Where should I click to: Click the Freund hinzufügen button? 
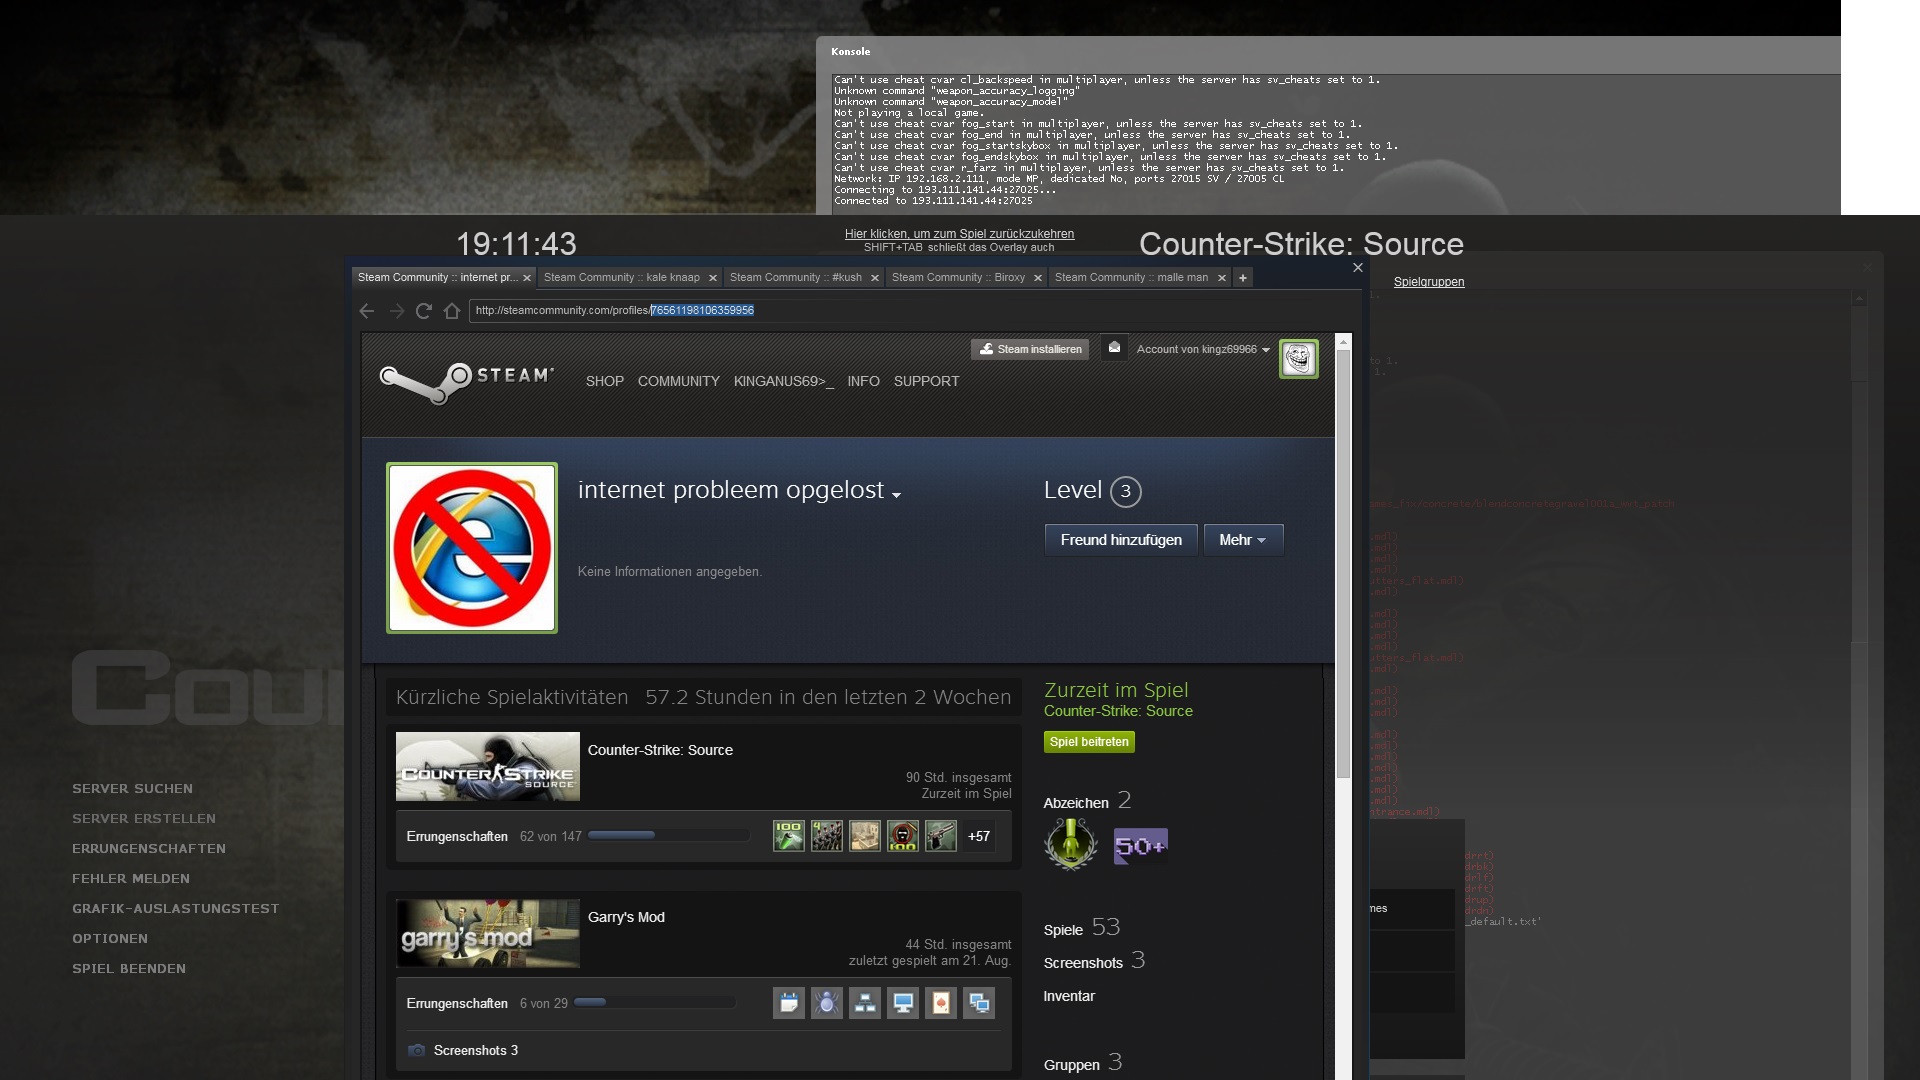click(1120, 540)
